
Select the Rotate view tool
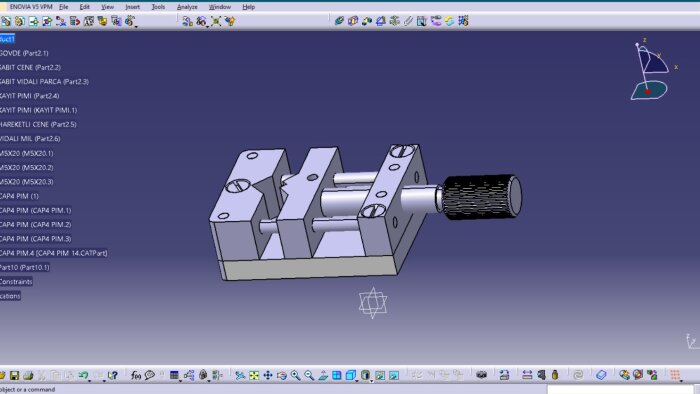[282, 375]
